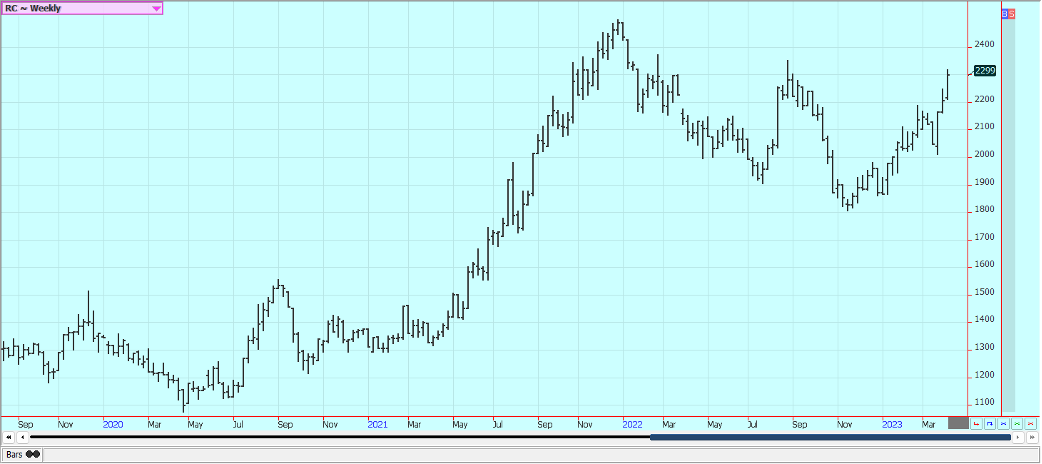Viewport: 1042px width, 464px height.
Task: Click the gray vertical strip below B/S buttons
Action: pyautogui.click(x=1009, y=215)
